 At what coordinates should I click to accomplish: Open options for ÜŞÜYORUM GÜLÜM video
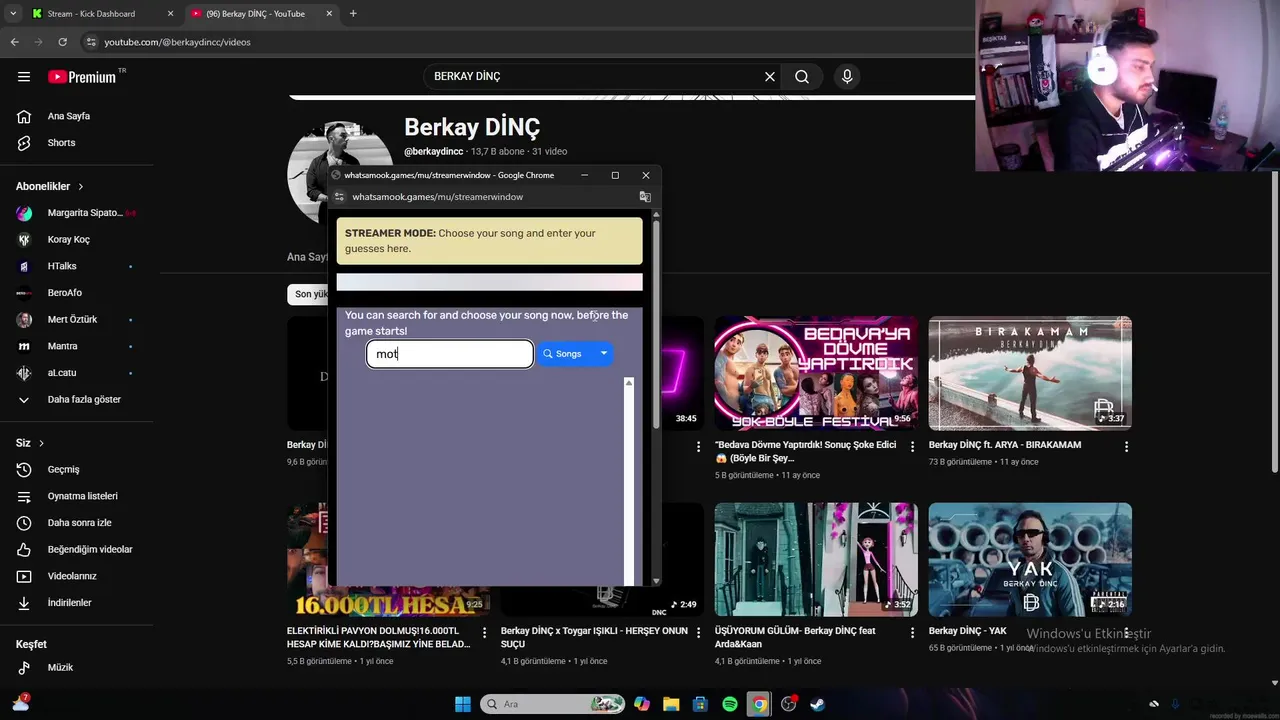[x=912, y=633]
